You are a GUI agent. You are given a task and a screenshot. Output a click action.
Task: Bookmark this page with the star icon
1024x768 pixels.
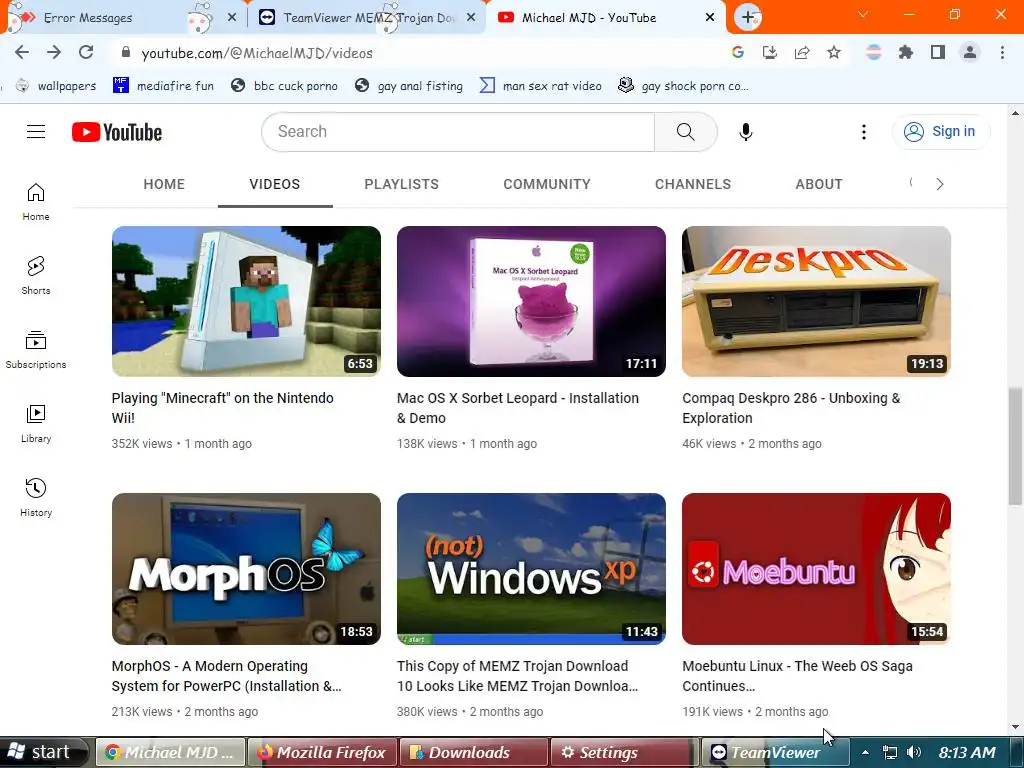point(834,52)
